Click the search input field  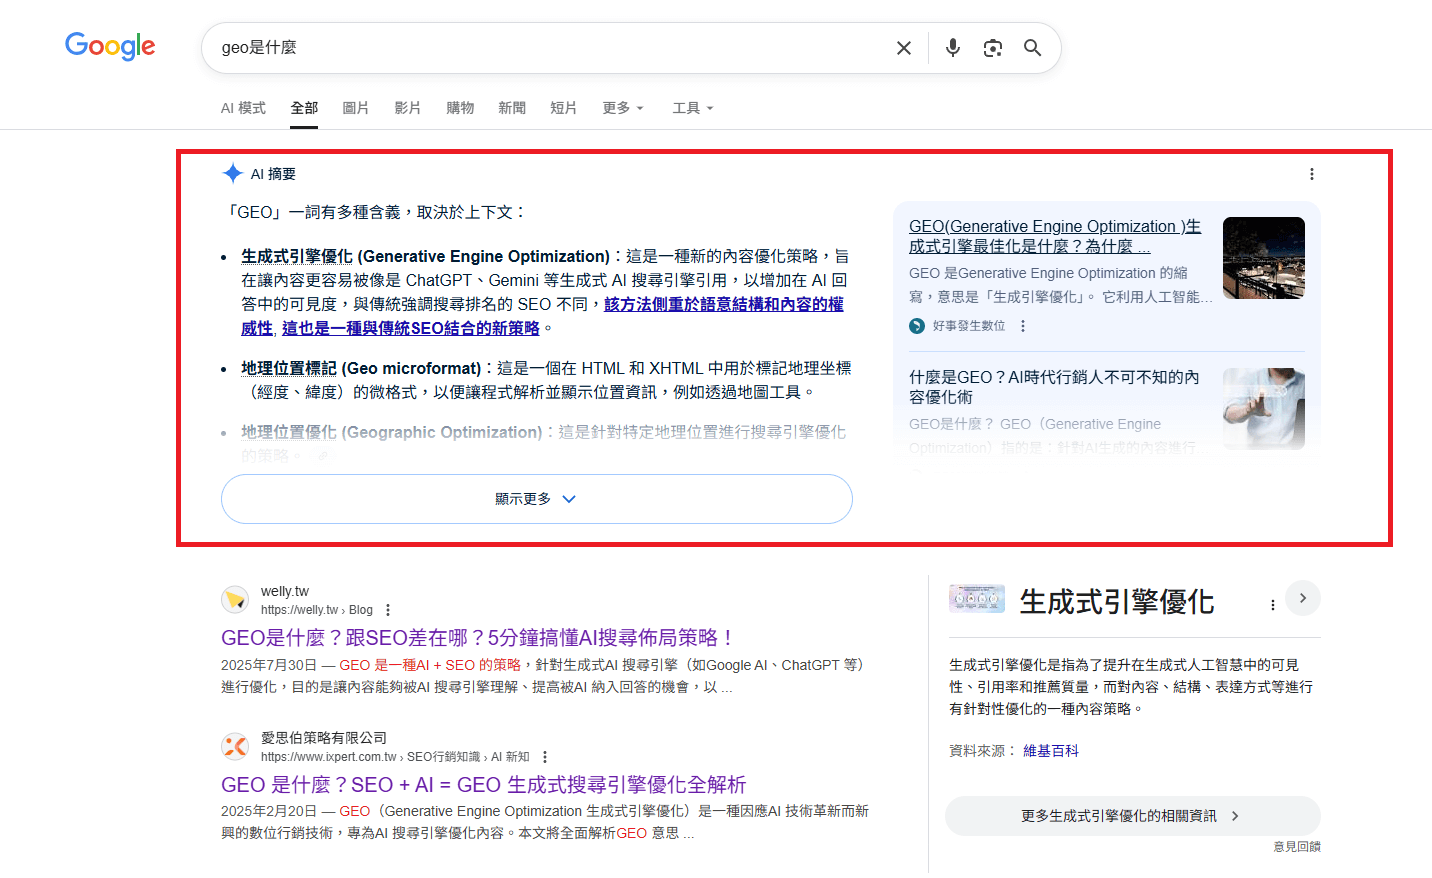550,48
